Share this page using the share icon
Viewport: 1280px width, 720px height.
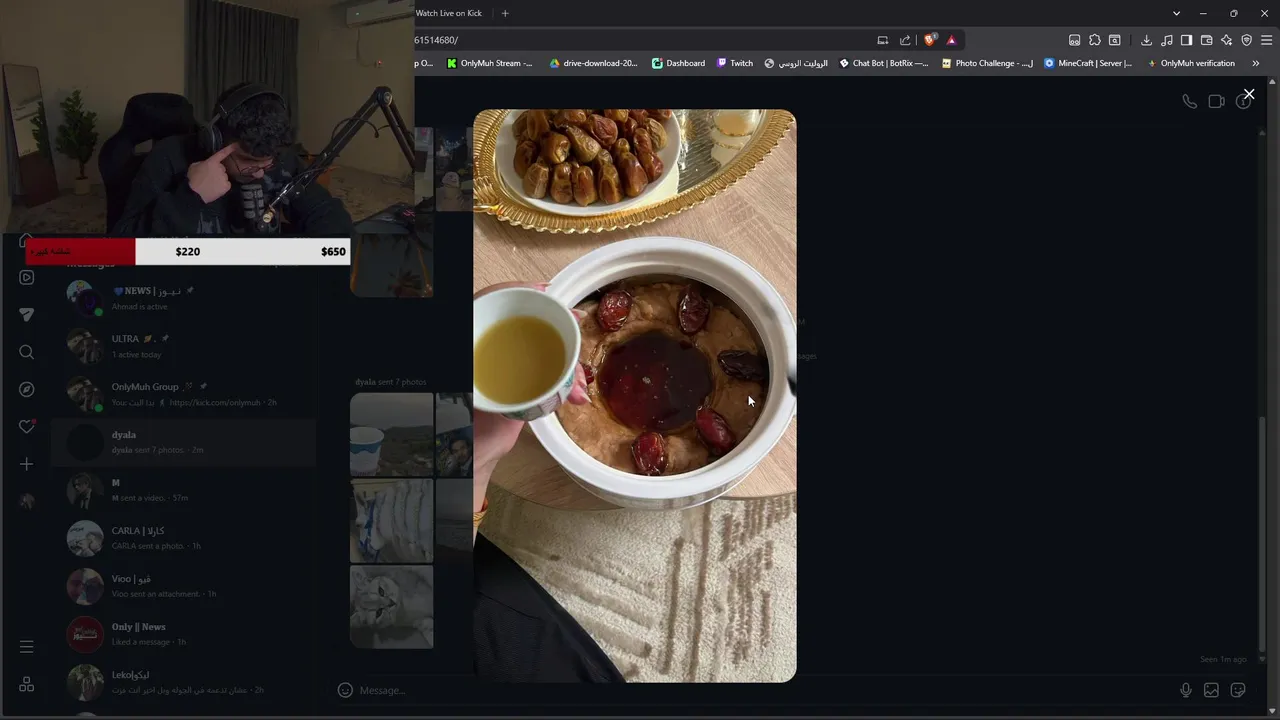(x=905, y=40)
